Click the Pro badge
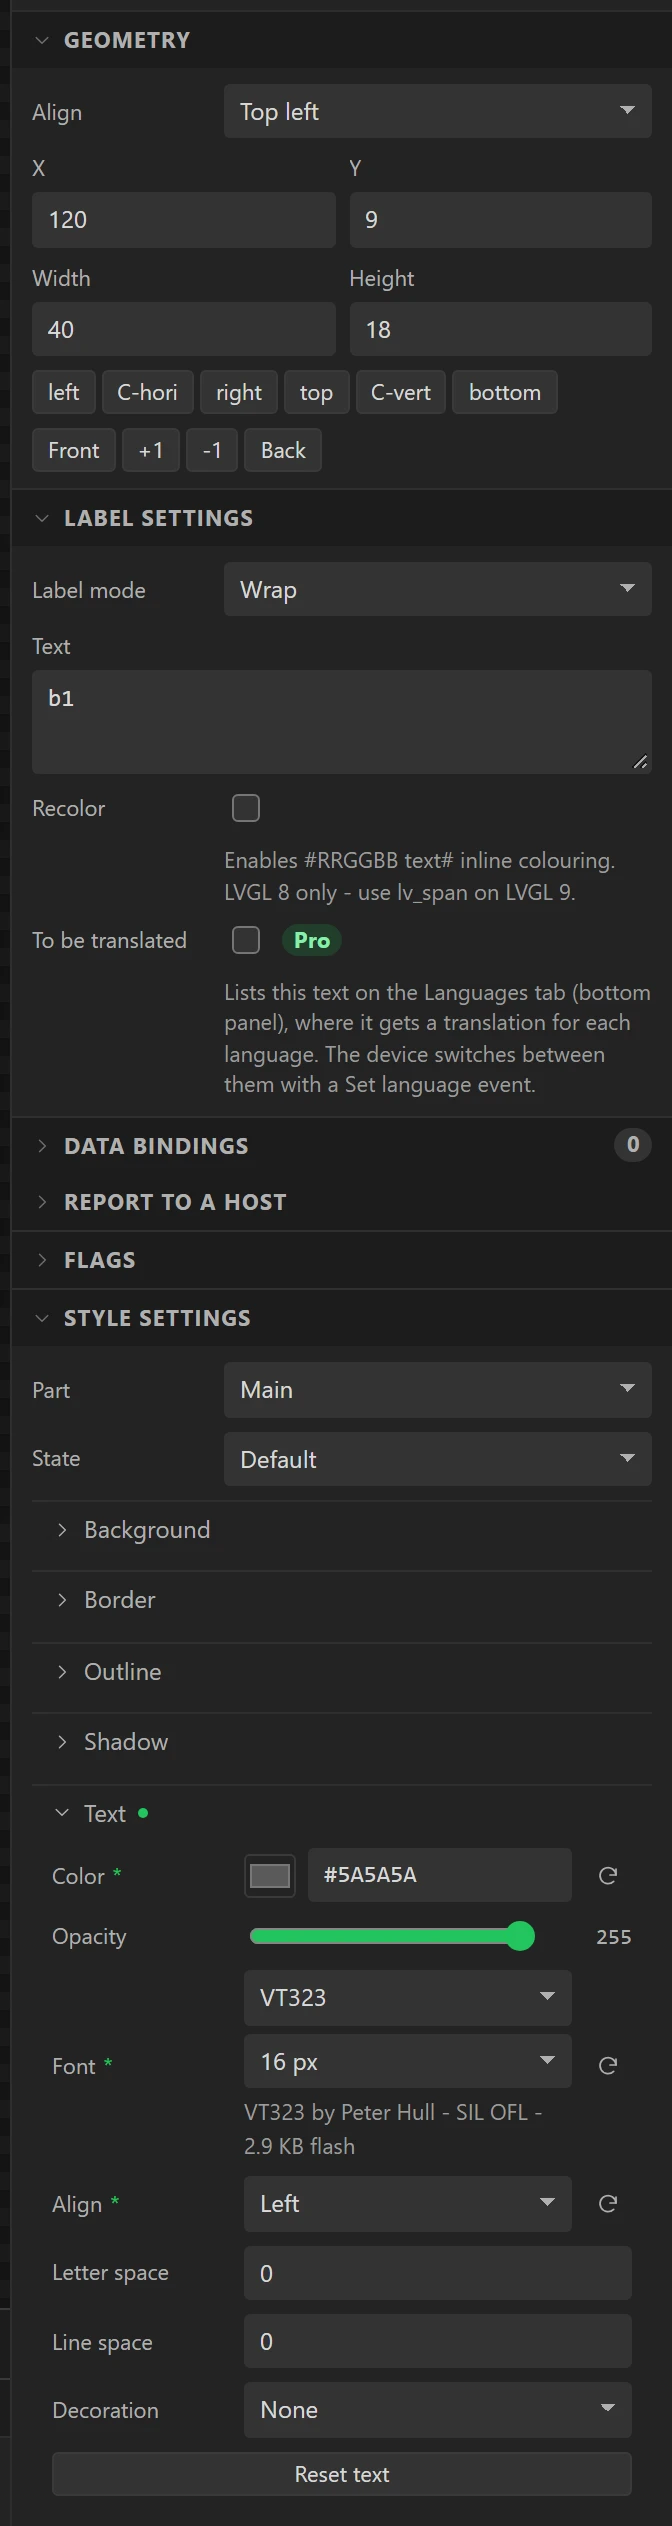 [312, 940]
